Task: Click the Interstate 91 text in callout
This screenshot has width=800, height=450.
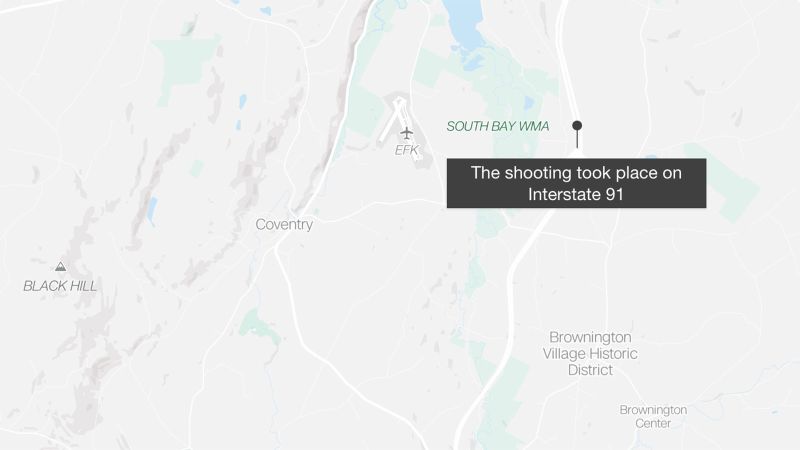Action: click(576, 195)
